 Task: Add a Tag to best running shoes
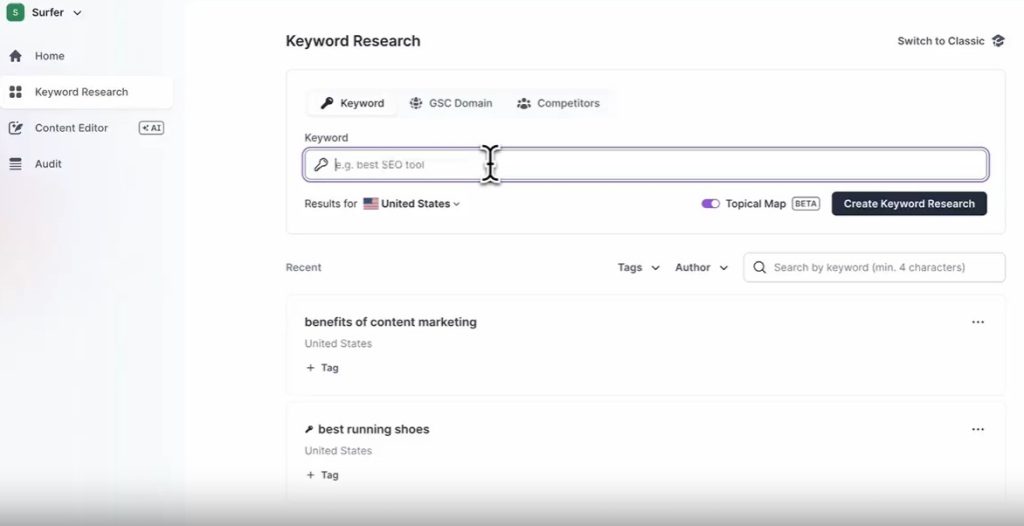click(323, 475)
